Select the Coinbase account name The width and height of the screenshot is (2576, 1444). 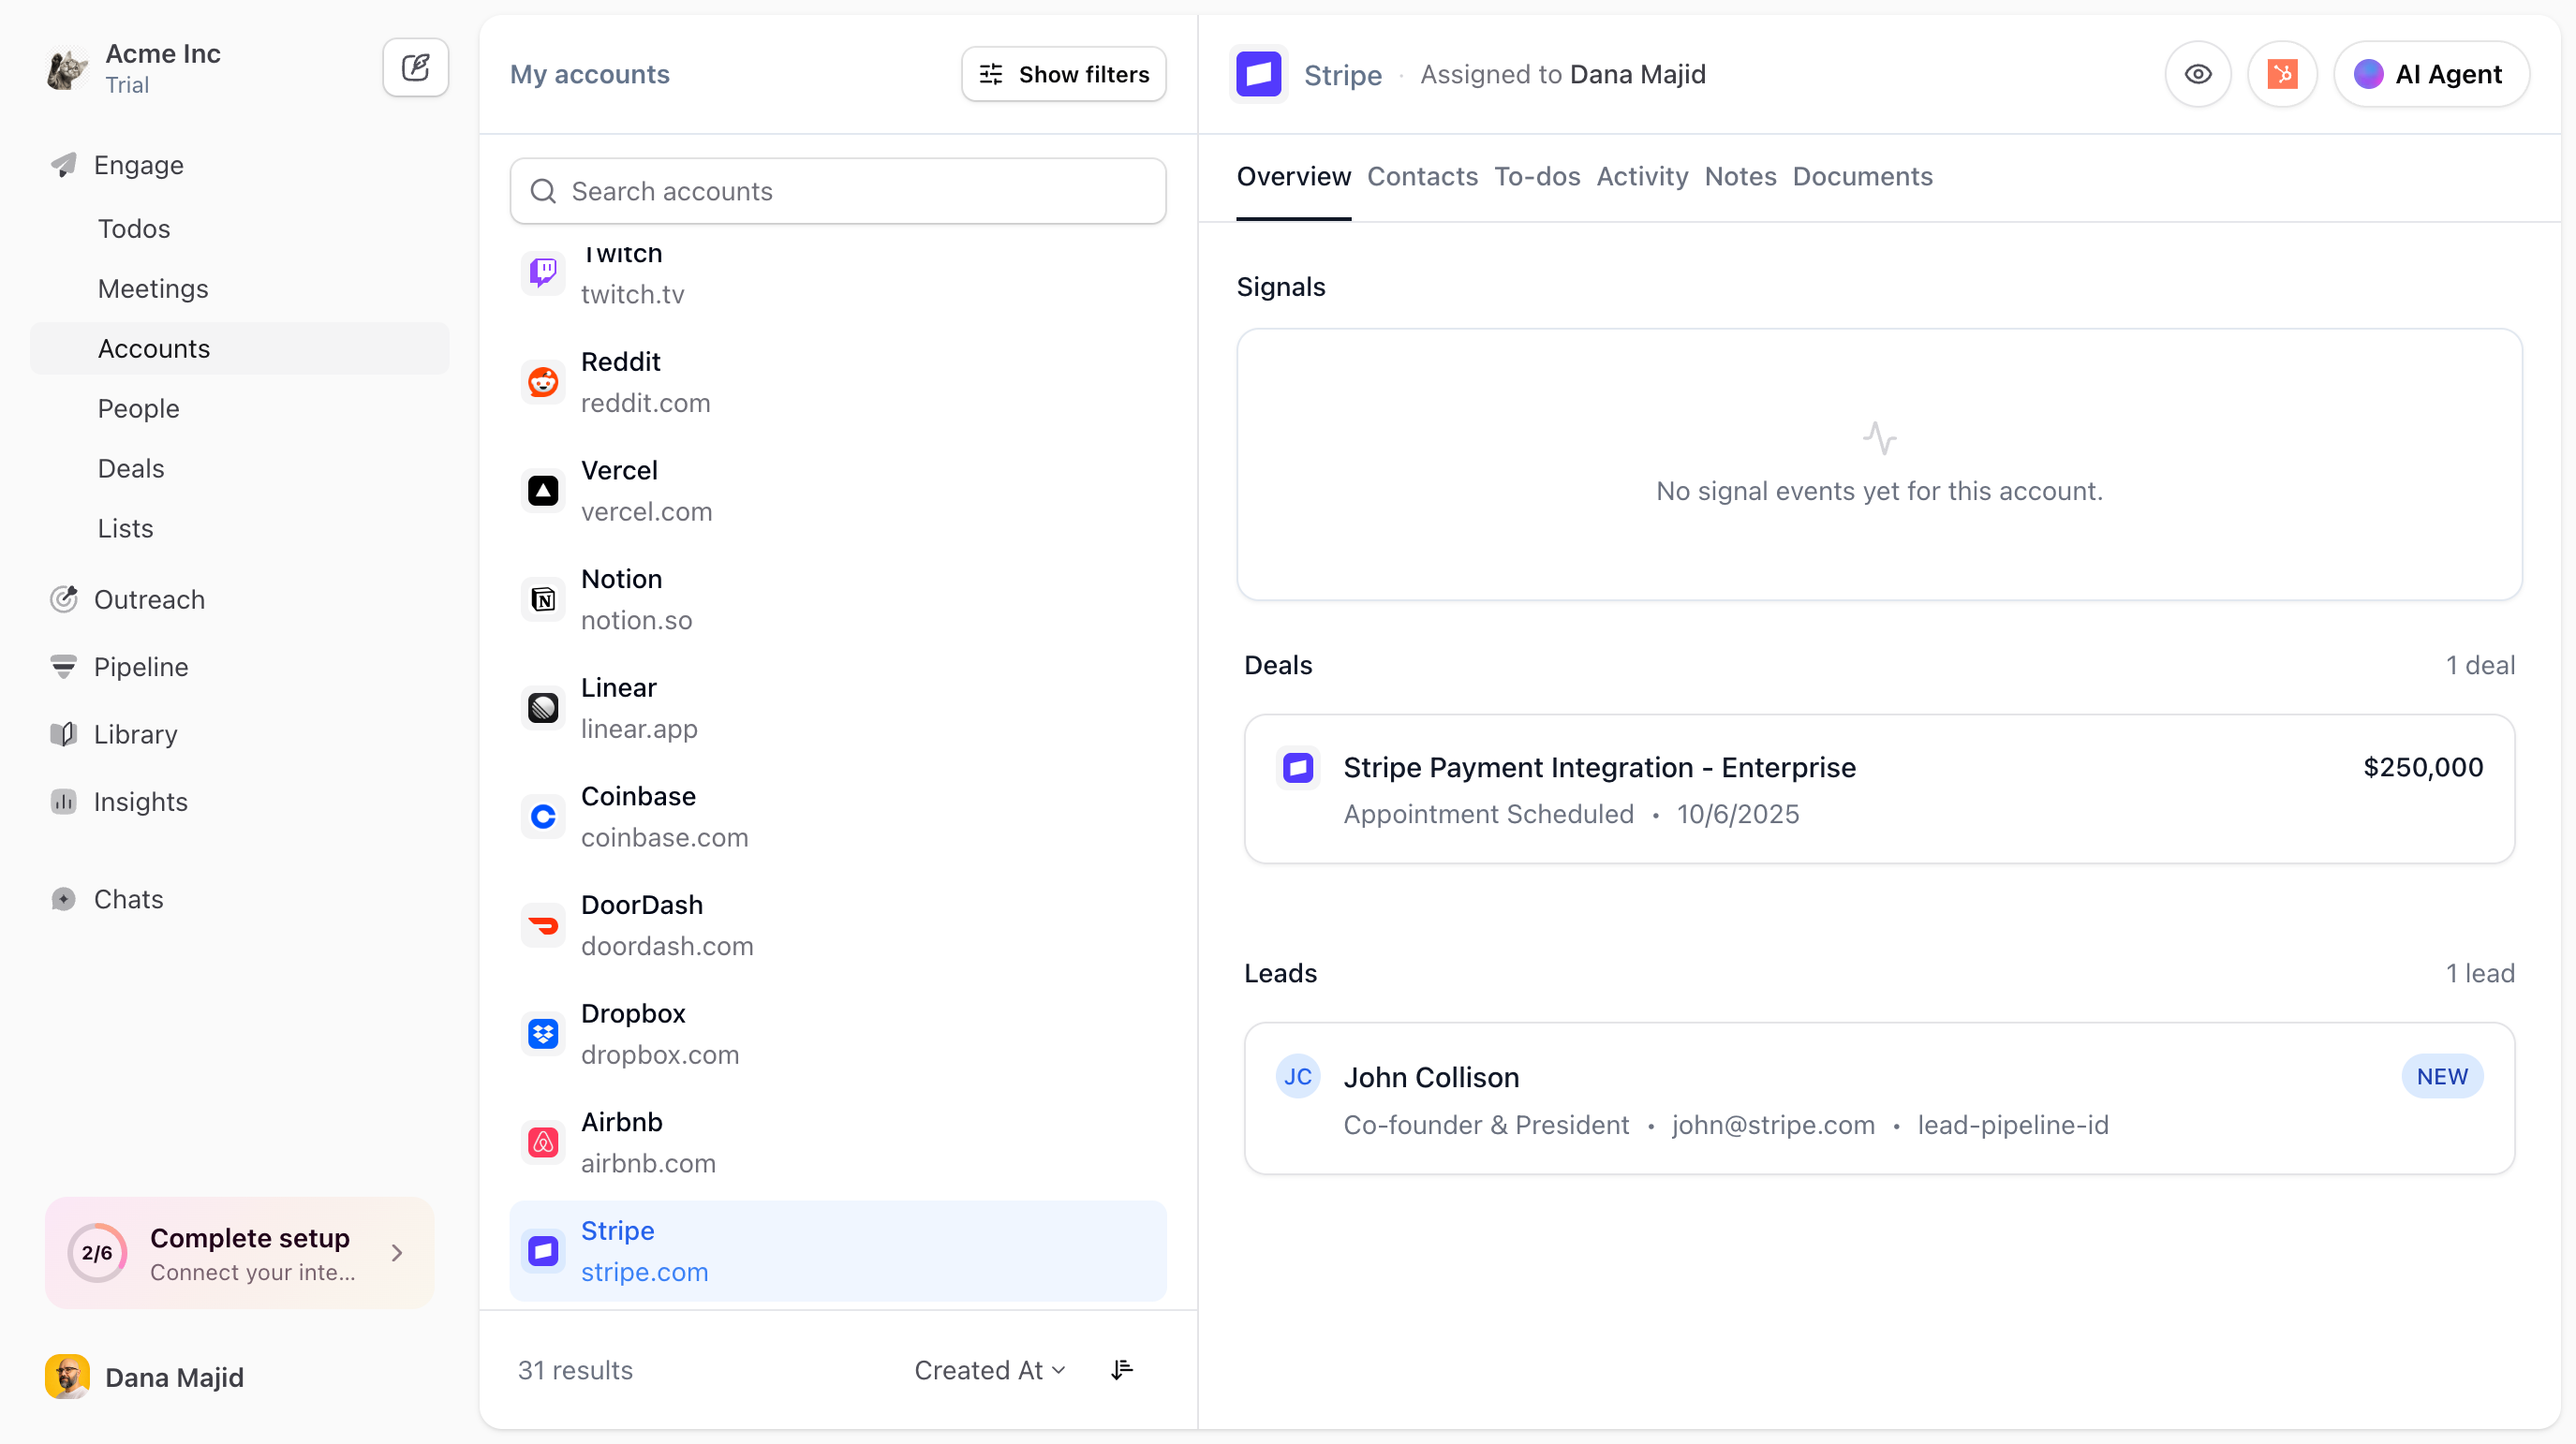click(638, 796)
